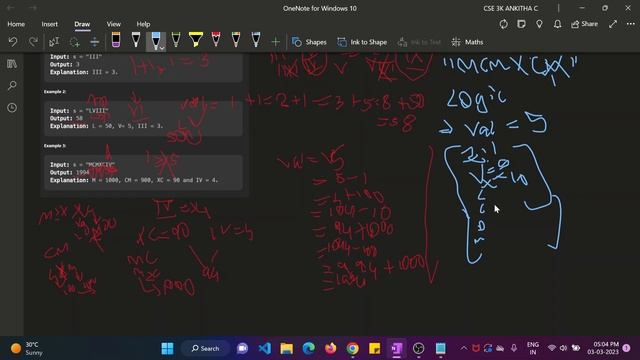This screenshot has height=360, width=640.
Task: Open OneNote notifications bell
Action: point(558,24)
